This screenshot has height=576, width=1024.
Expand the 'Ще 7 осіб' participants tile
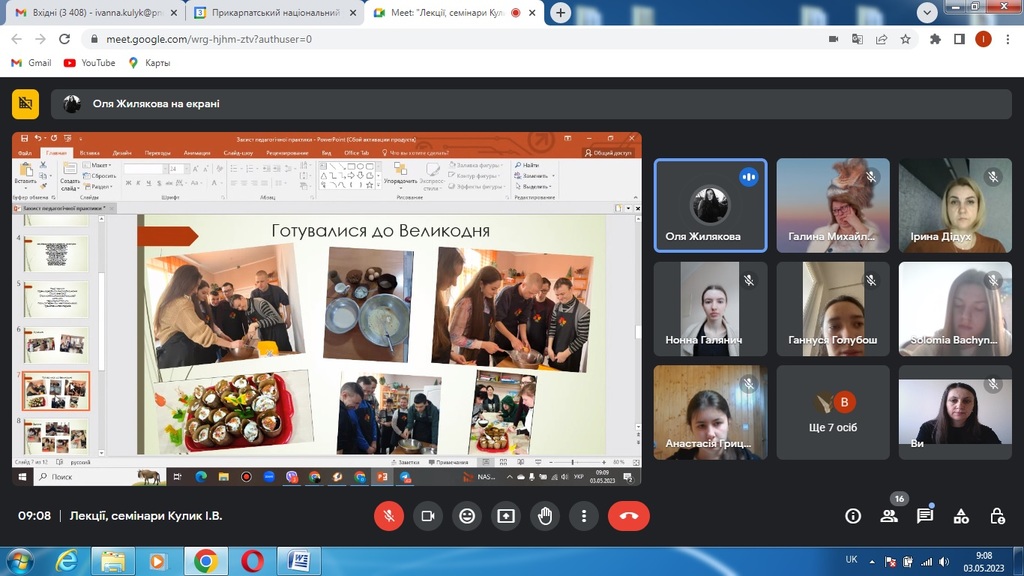tap(832, 411)
